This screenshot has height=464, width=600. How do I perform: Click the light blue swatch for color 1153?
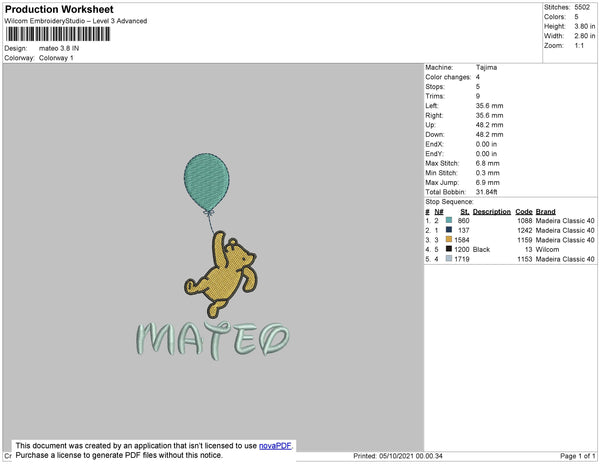coord(449,259)
